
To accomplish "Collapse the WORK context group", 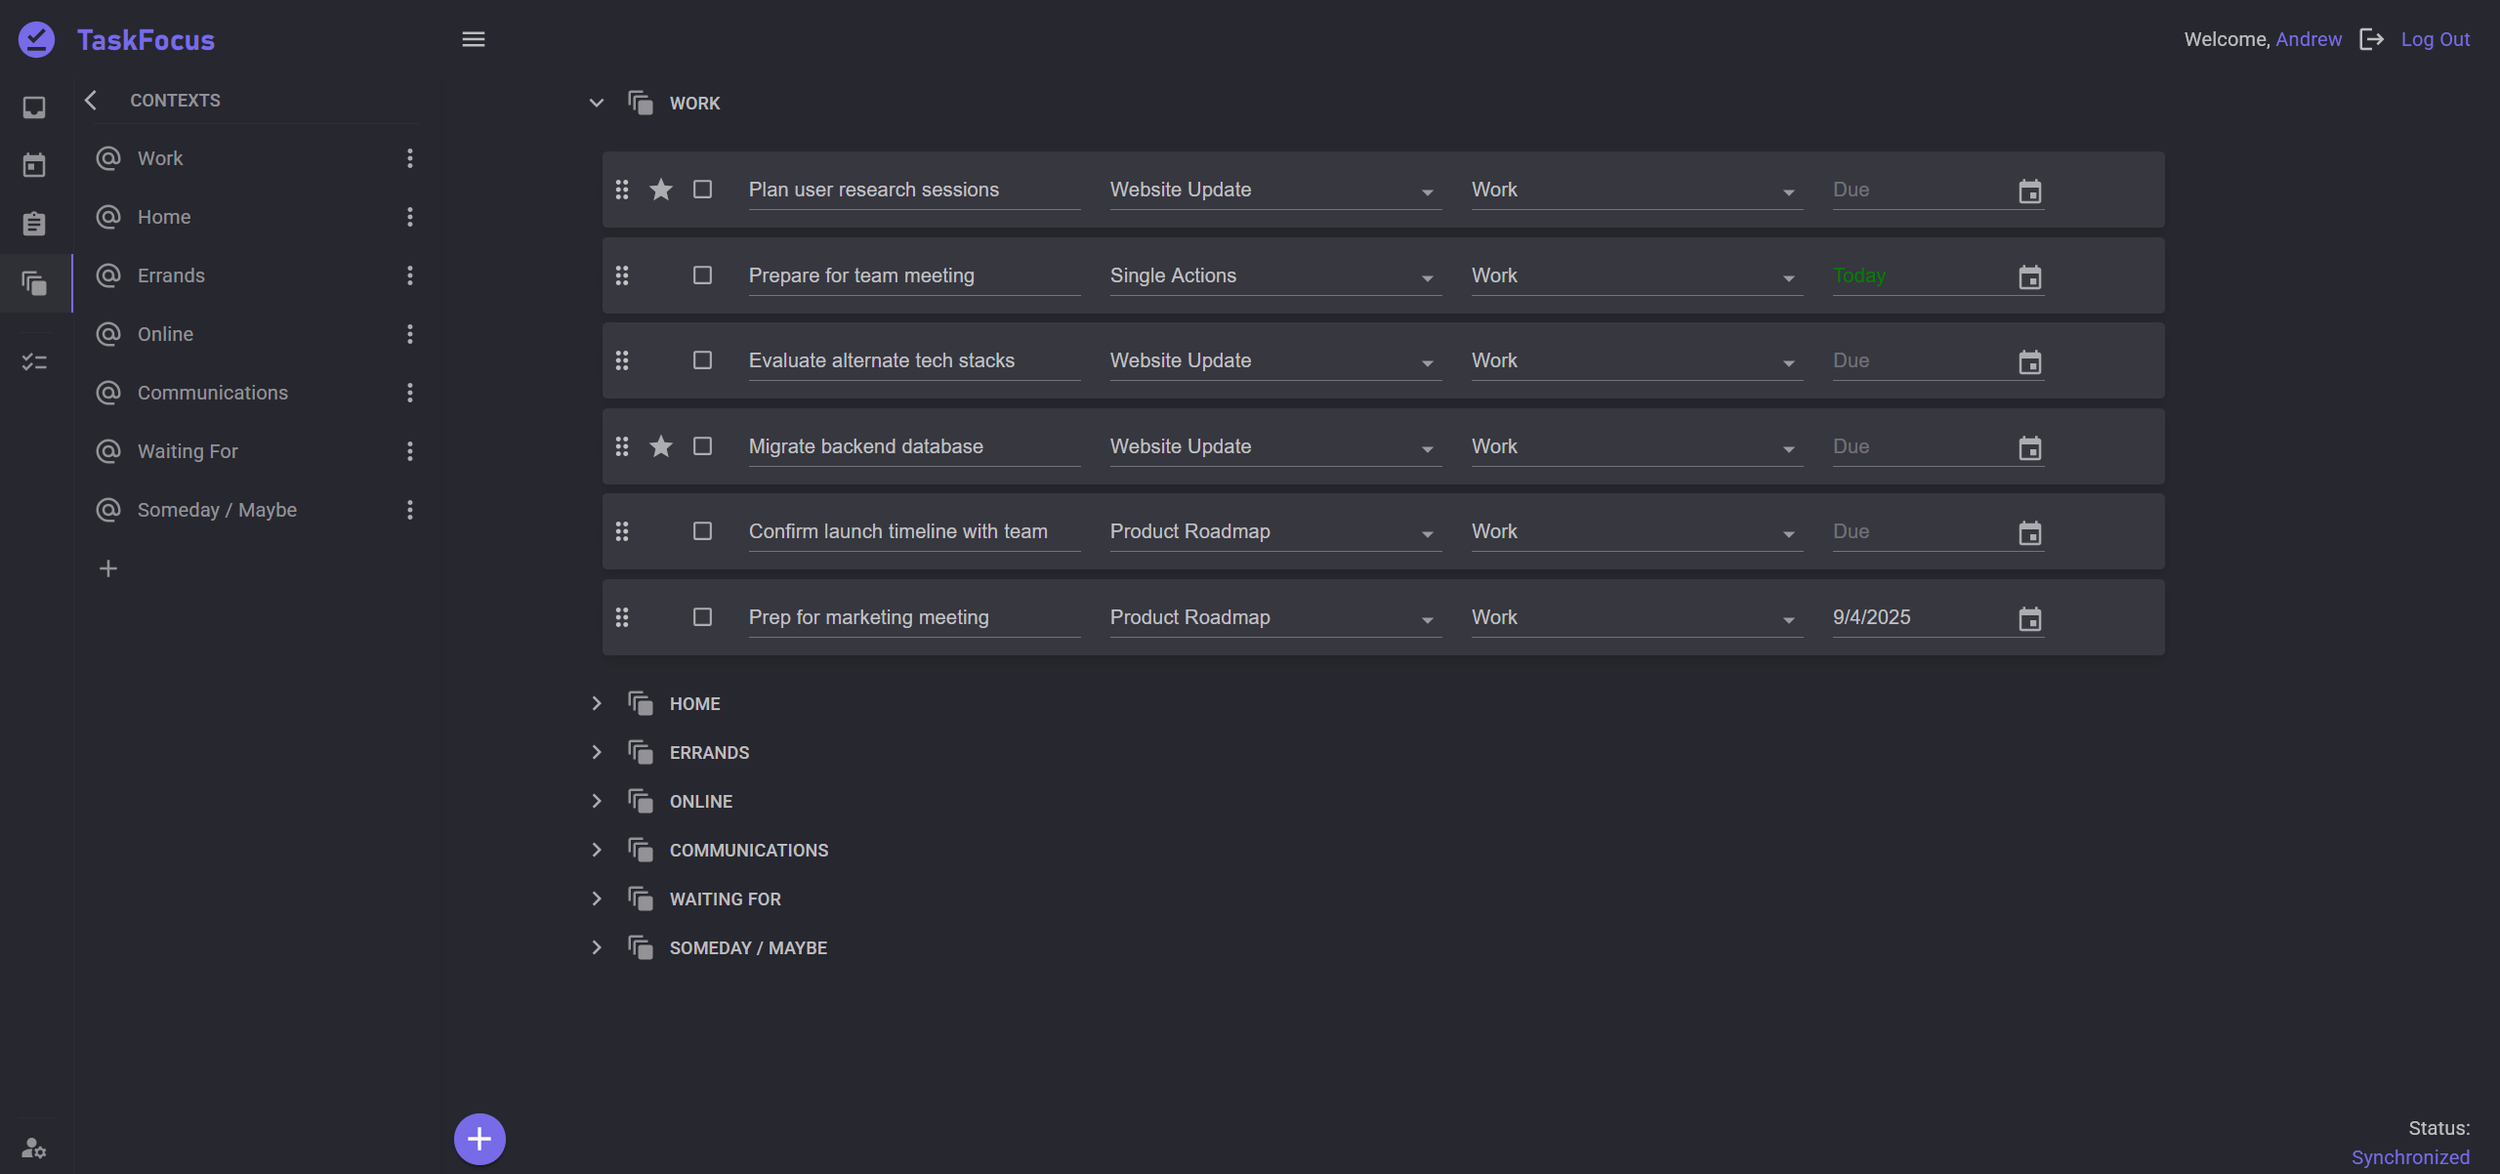I will point(596,103).
